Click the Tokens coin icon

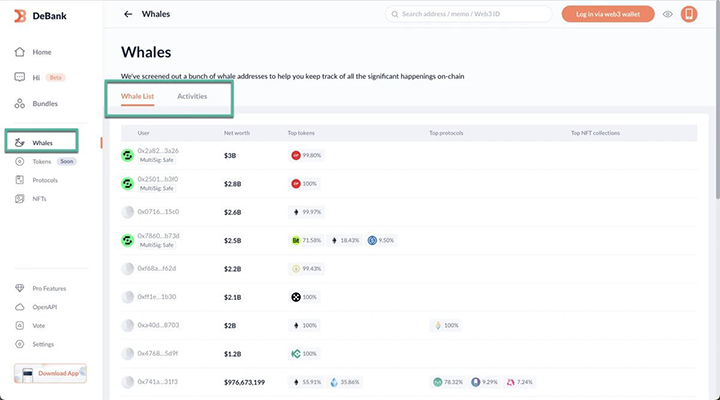(19, 161)
